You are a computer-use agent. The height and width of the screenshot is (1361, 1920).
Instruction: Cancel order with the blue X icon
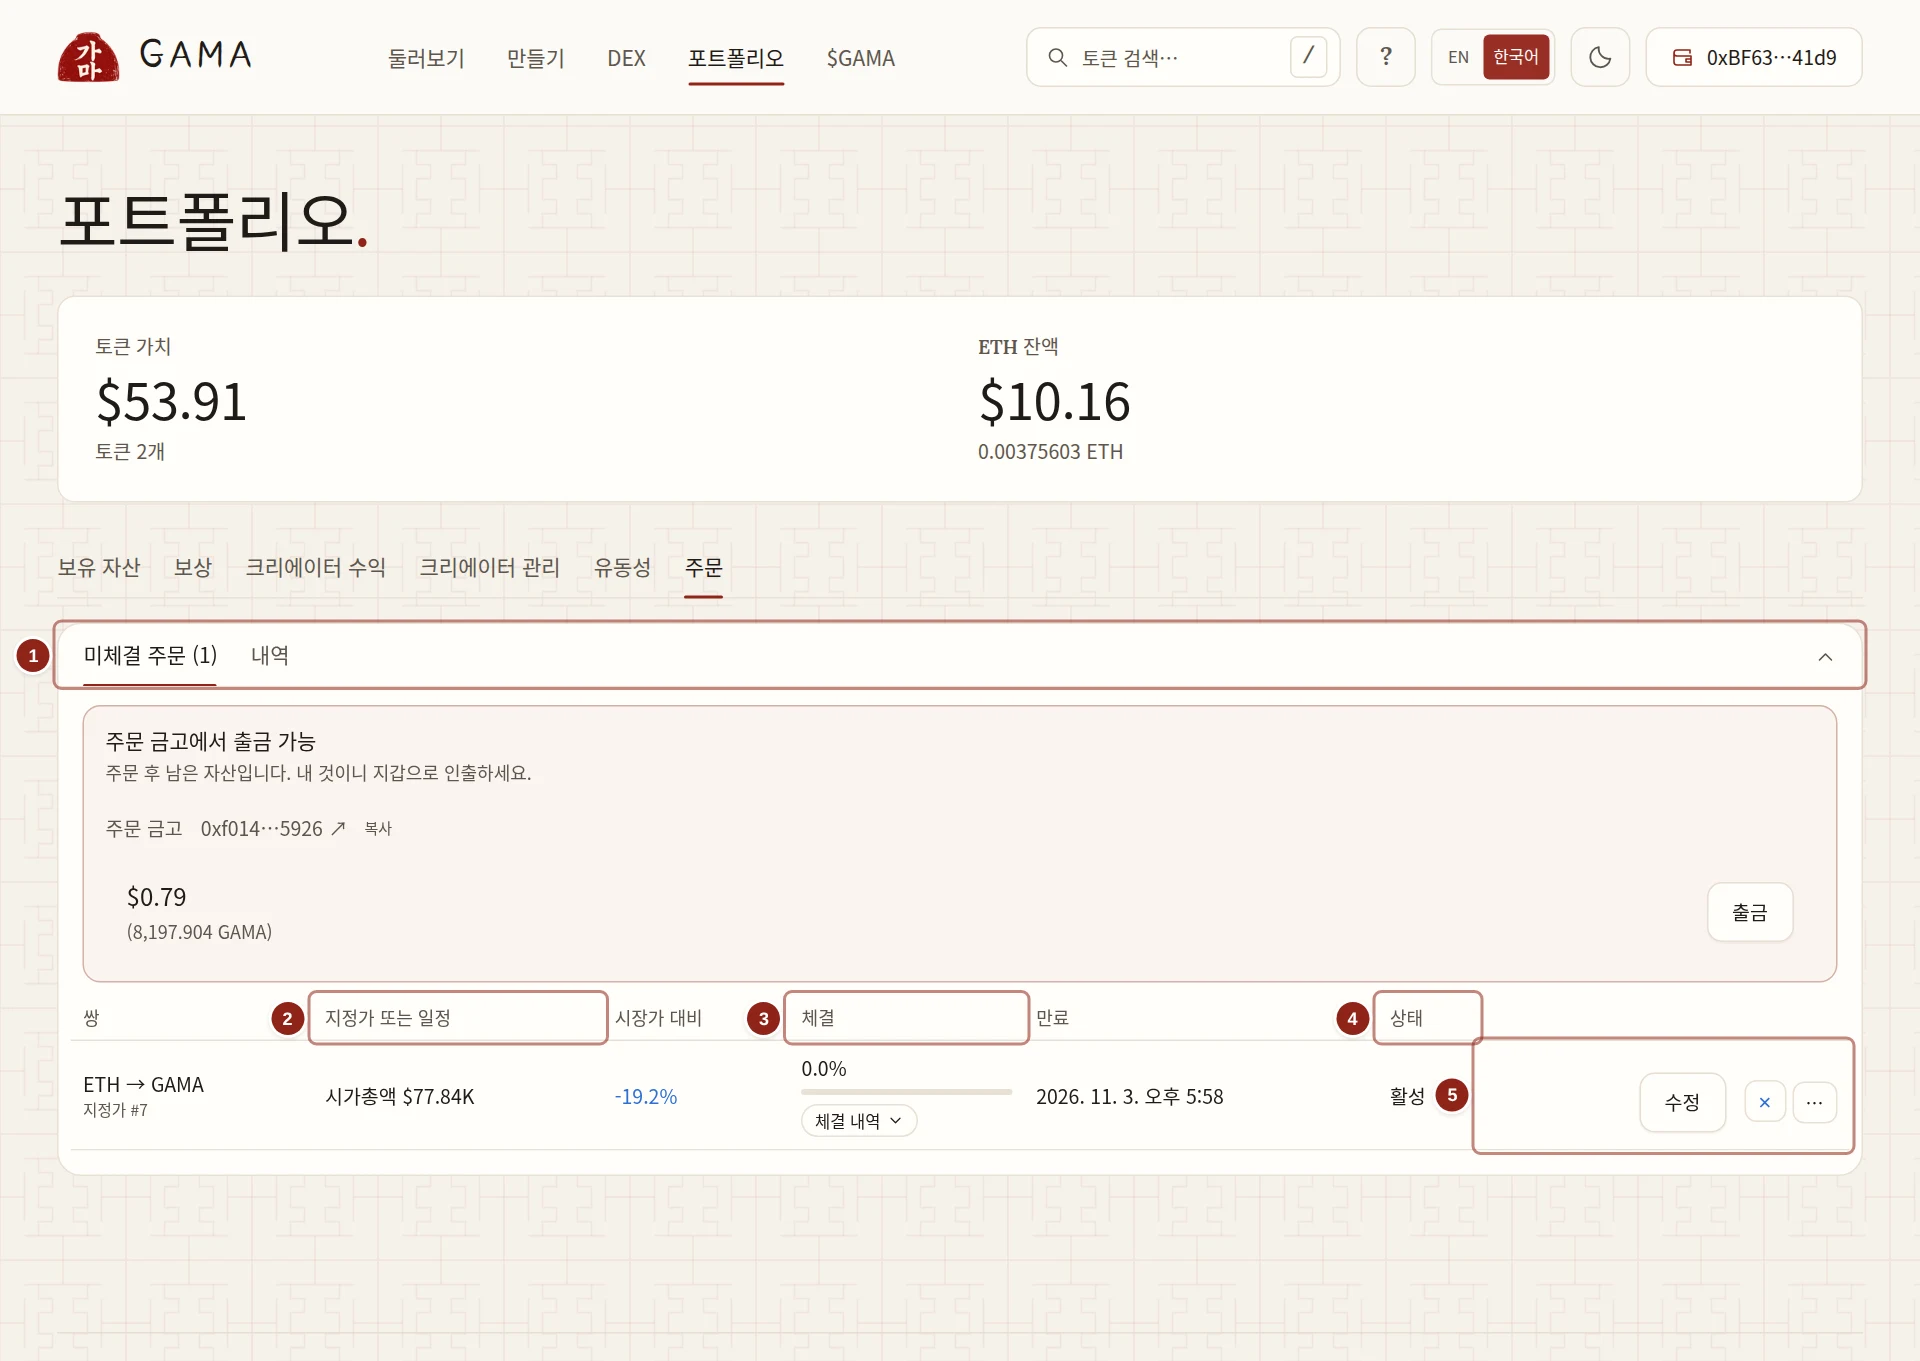(1764, 1102)
